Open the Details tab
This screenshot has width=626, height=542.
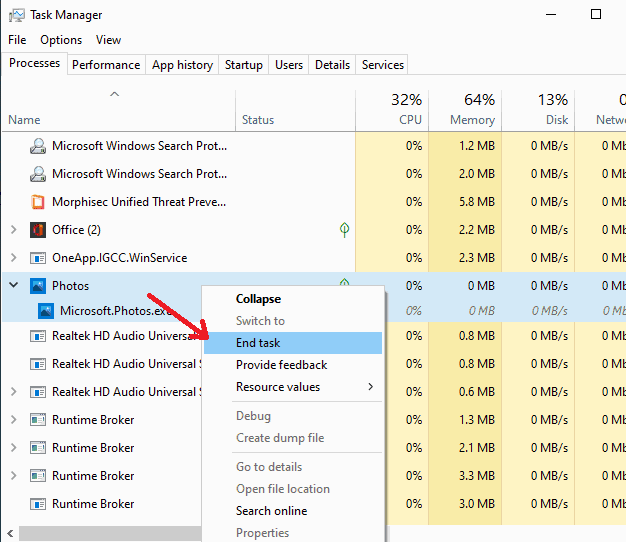tap(332, 65)
